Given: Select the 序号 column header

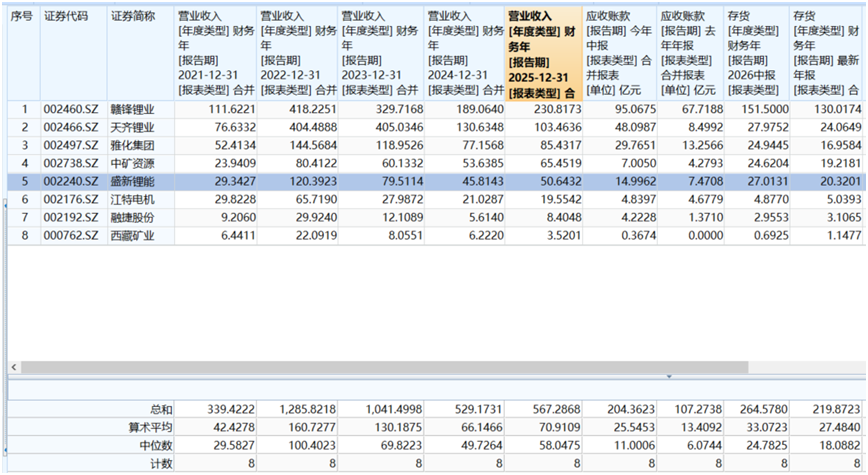Looking at the screenshot, I should [24, 54].
